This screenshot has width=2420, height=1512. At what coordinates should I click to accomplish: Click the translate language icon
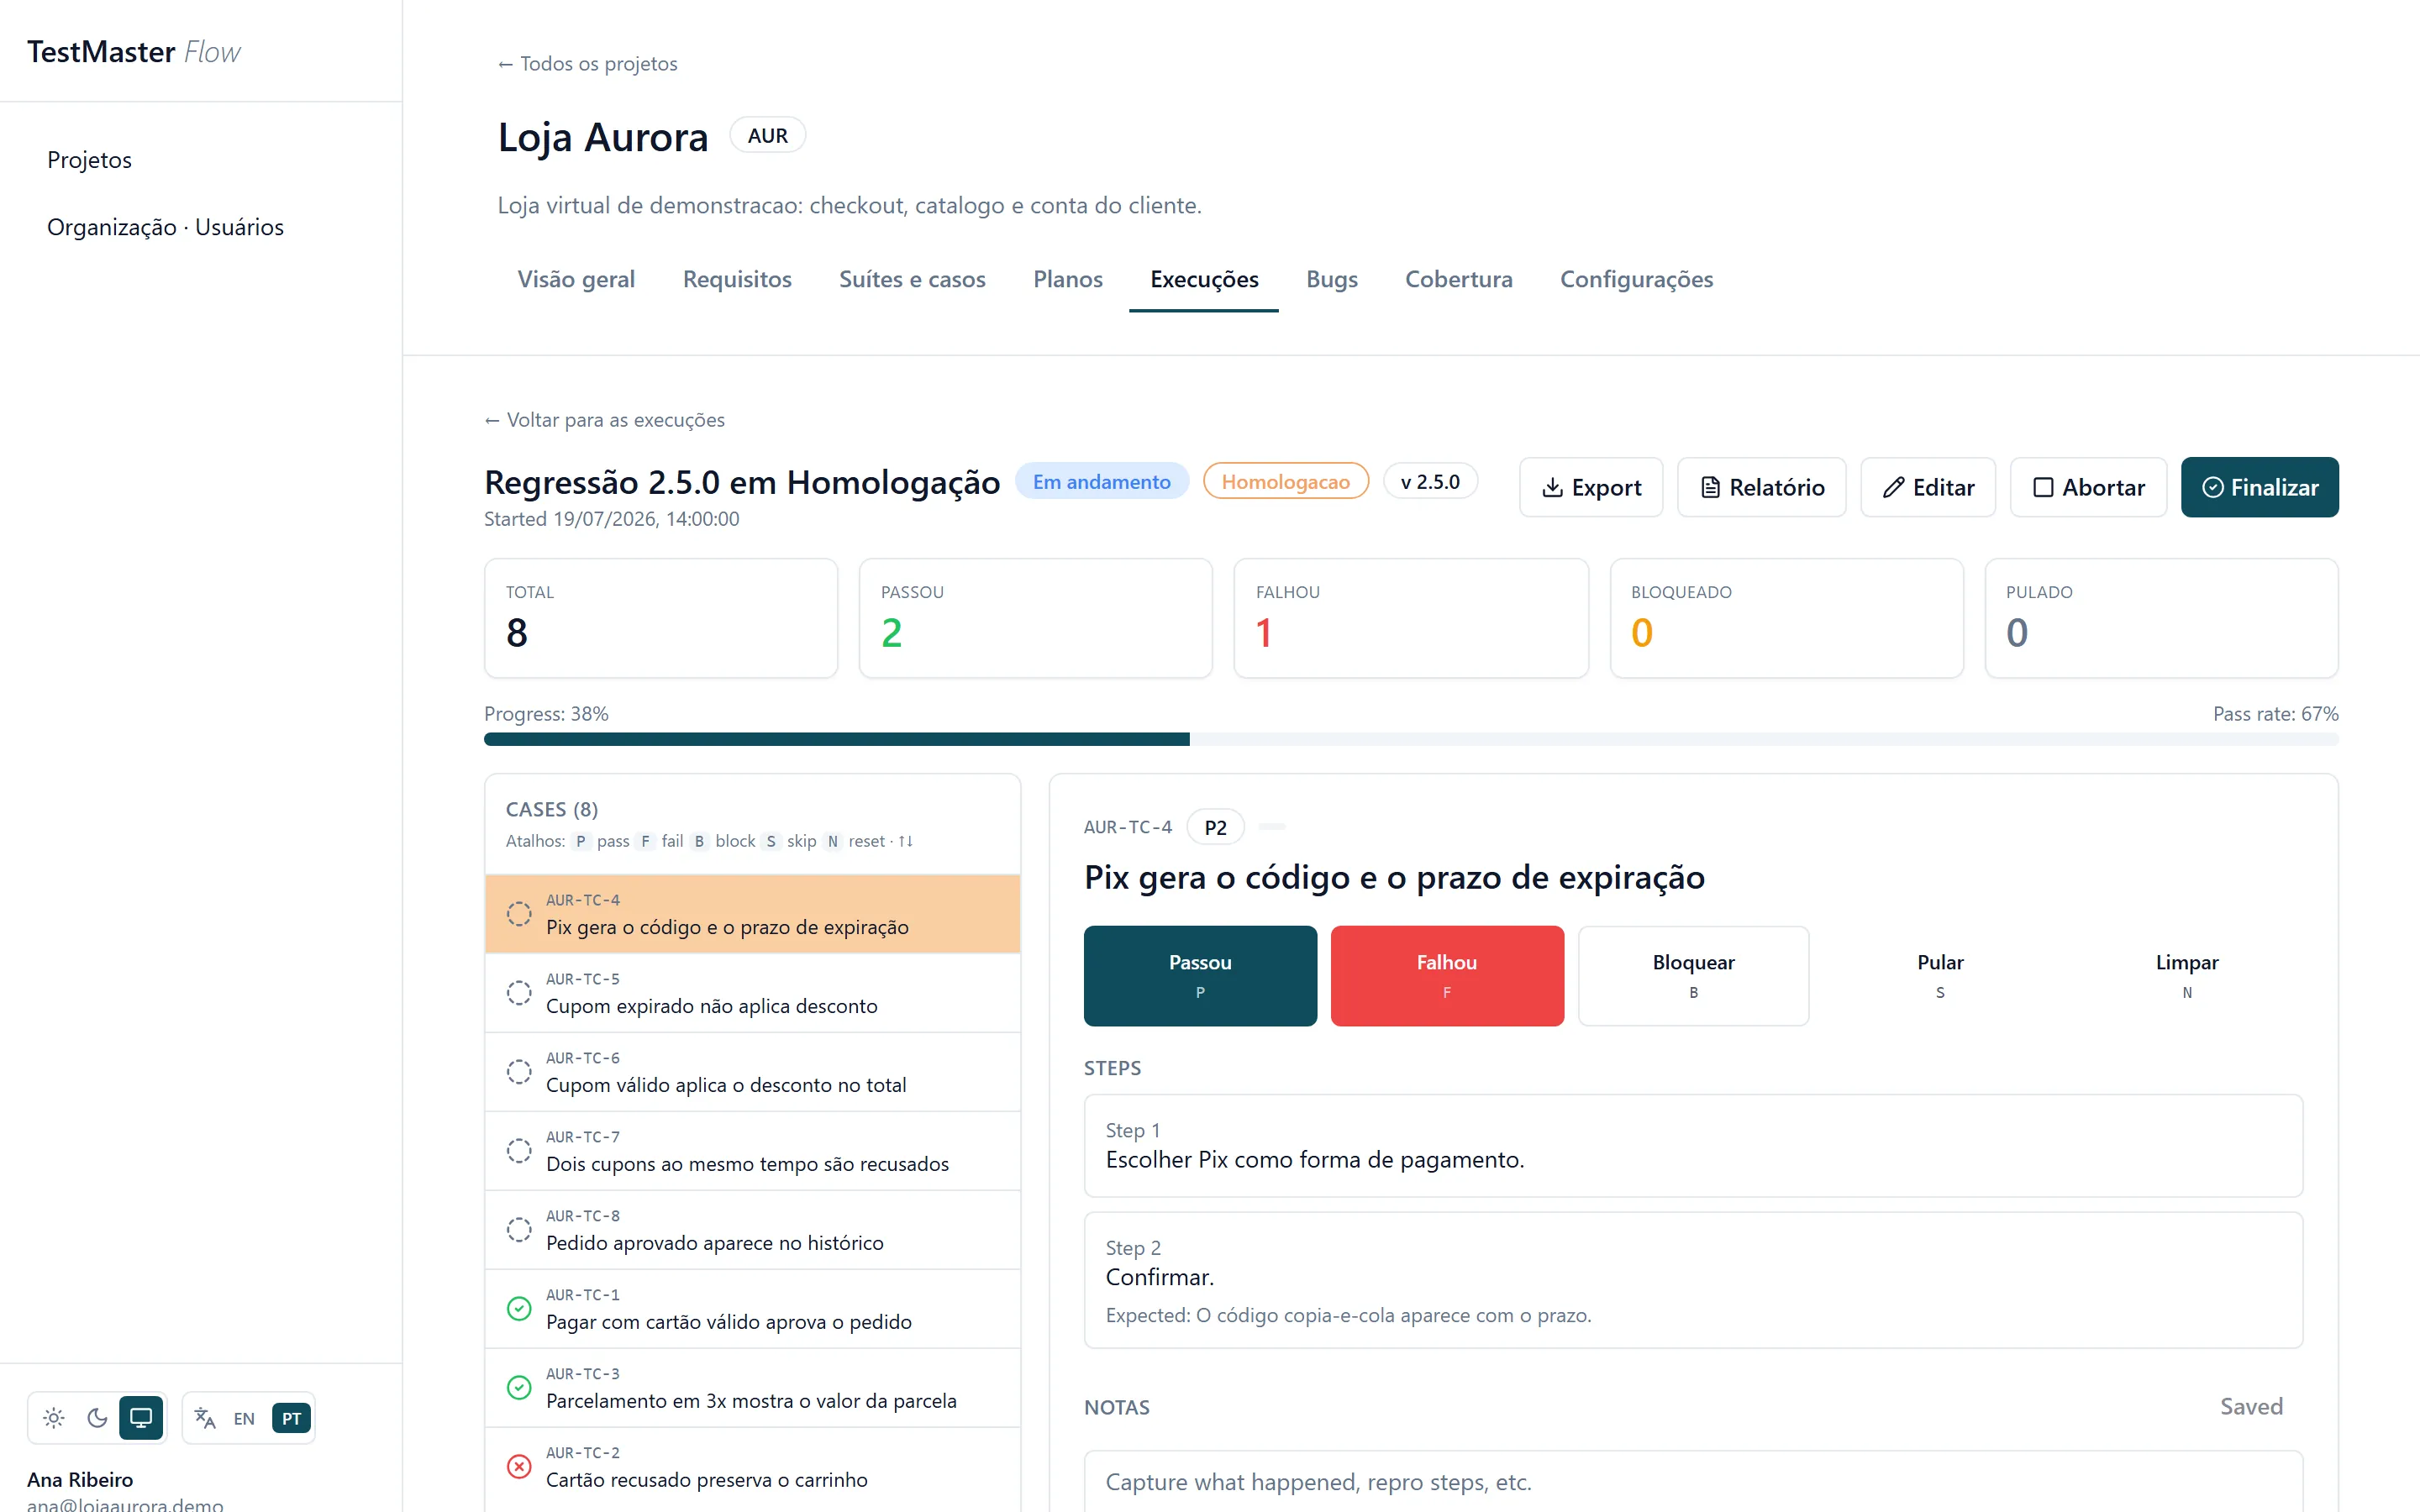click(205, 1417)
